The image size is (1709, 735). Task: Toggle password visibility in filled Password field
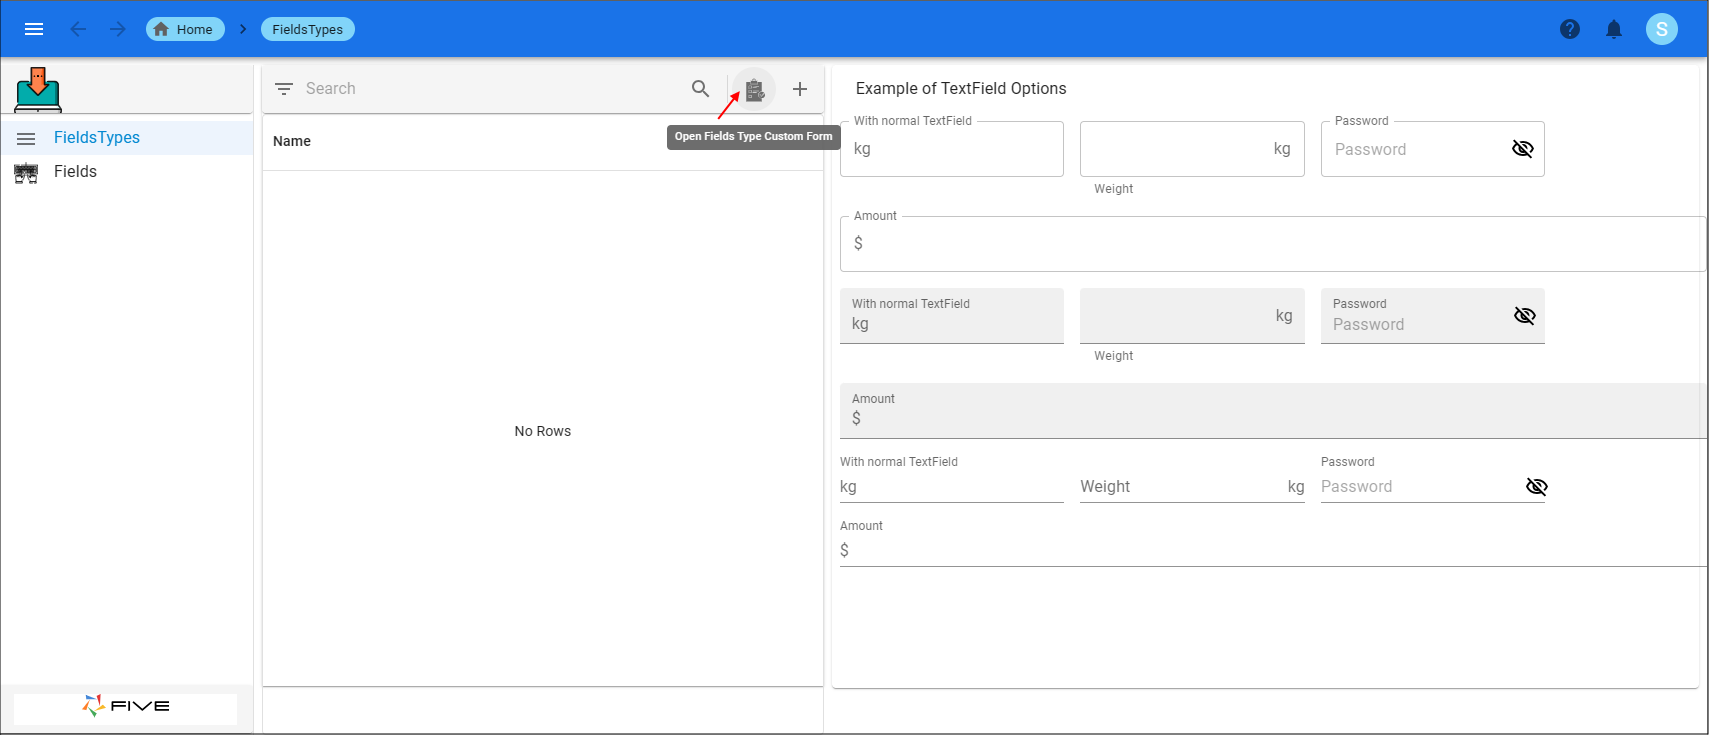pos(1524,316)
